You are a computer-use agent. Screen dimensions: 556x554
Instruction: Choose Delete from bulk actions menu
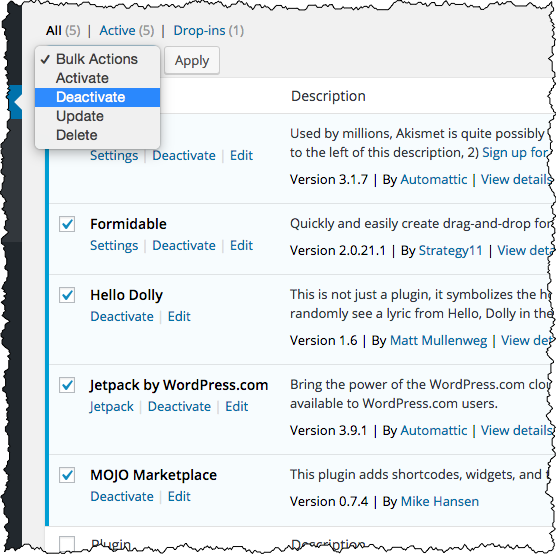click(97, 135)
